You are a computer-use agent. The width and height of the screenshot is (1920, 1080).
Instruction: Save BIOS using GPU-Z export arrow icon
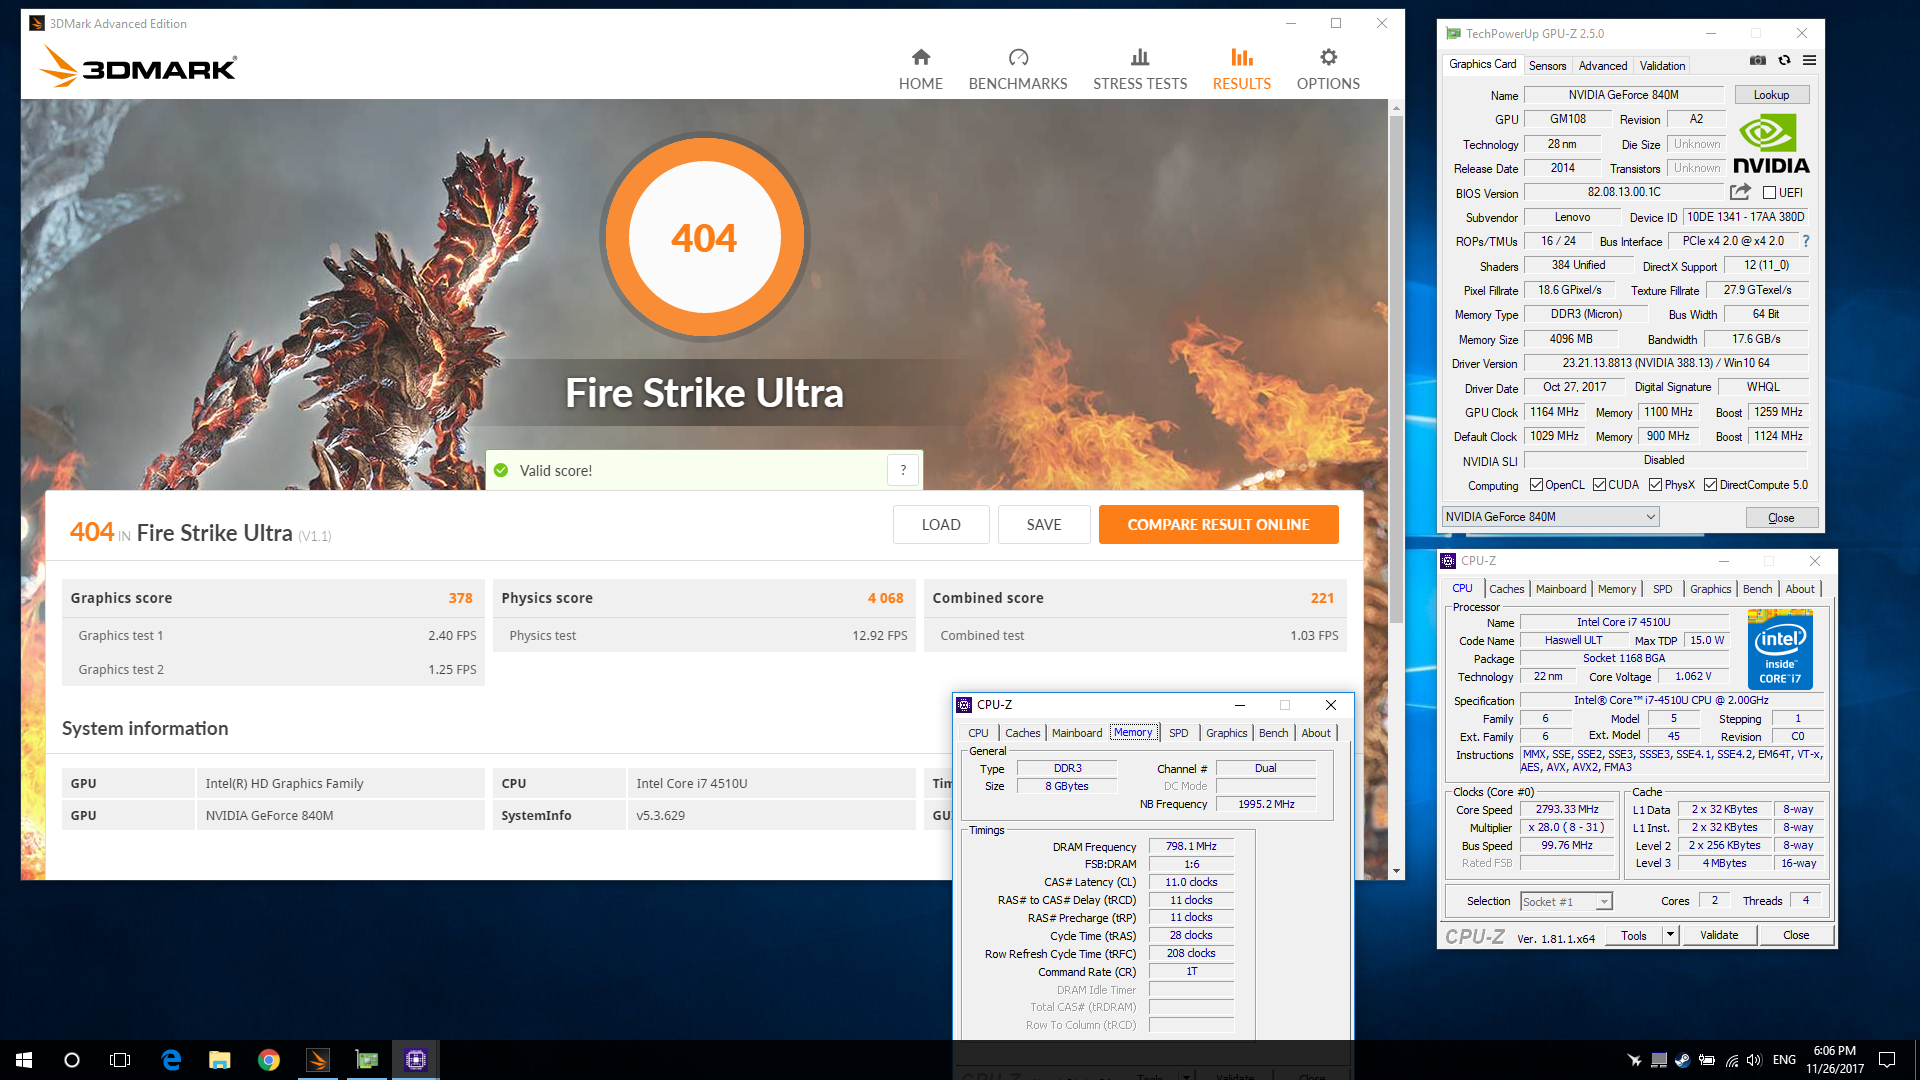[x=1741, y=192]
